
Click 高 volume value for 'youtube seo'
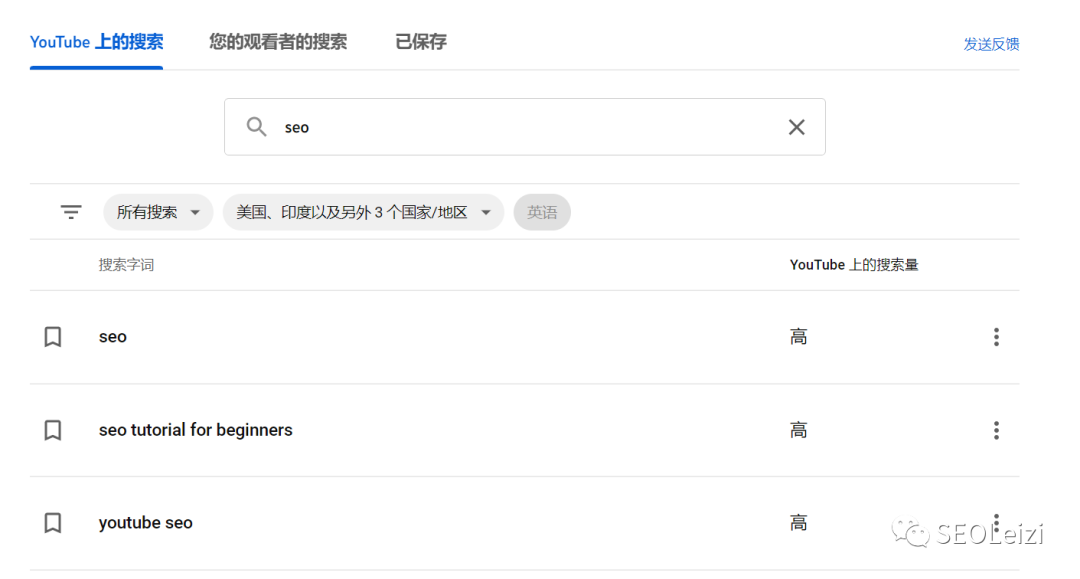tap(798, 523)
